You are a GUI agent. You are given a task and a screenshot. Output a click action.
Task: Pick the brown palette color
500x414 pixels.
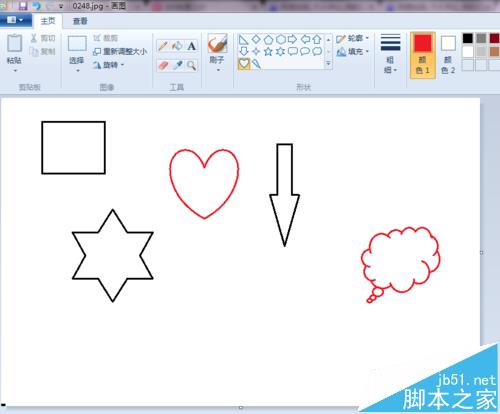(494, 52)
